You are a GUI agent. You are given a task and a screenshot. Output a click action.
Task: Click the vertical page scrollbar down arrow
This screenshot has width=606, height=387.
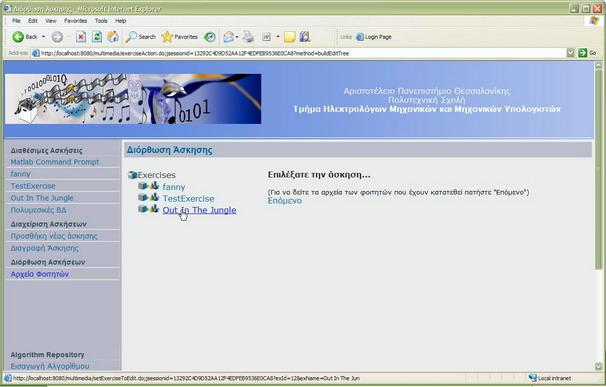598,366
